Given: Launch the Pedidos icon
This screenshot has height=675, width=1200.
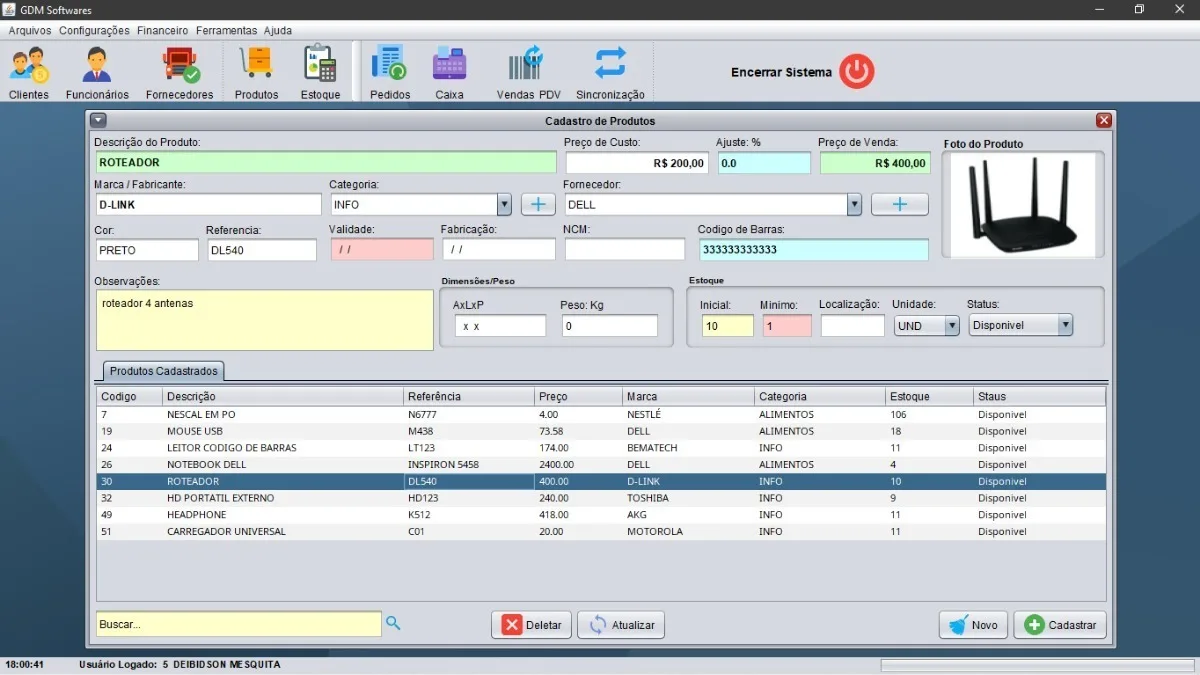Looking at the screenshot, I should (389, 64).
